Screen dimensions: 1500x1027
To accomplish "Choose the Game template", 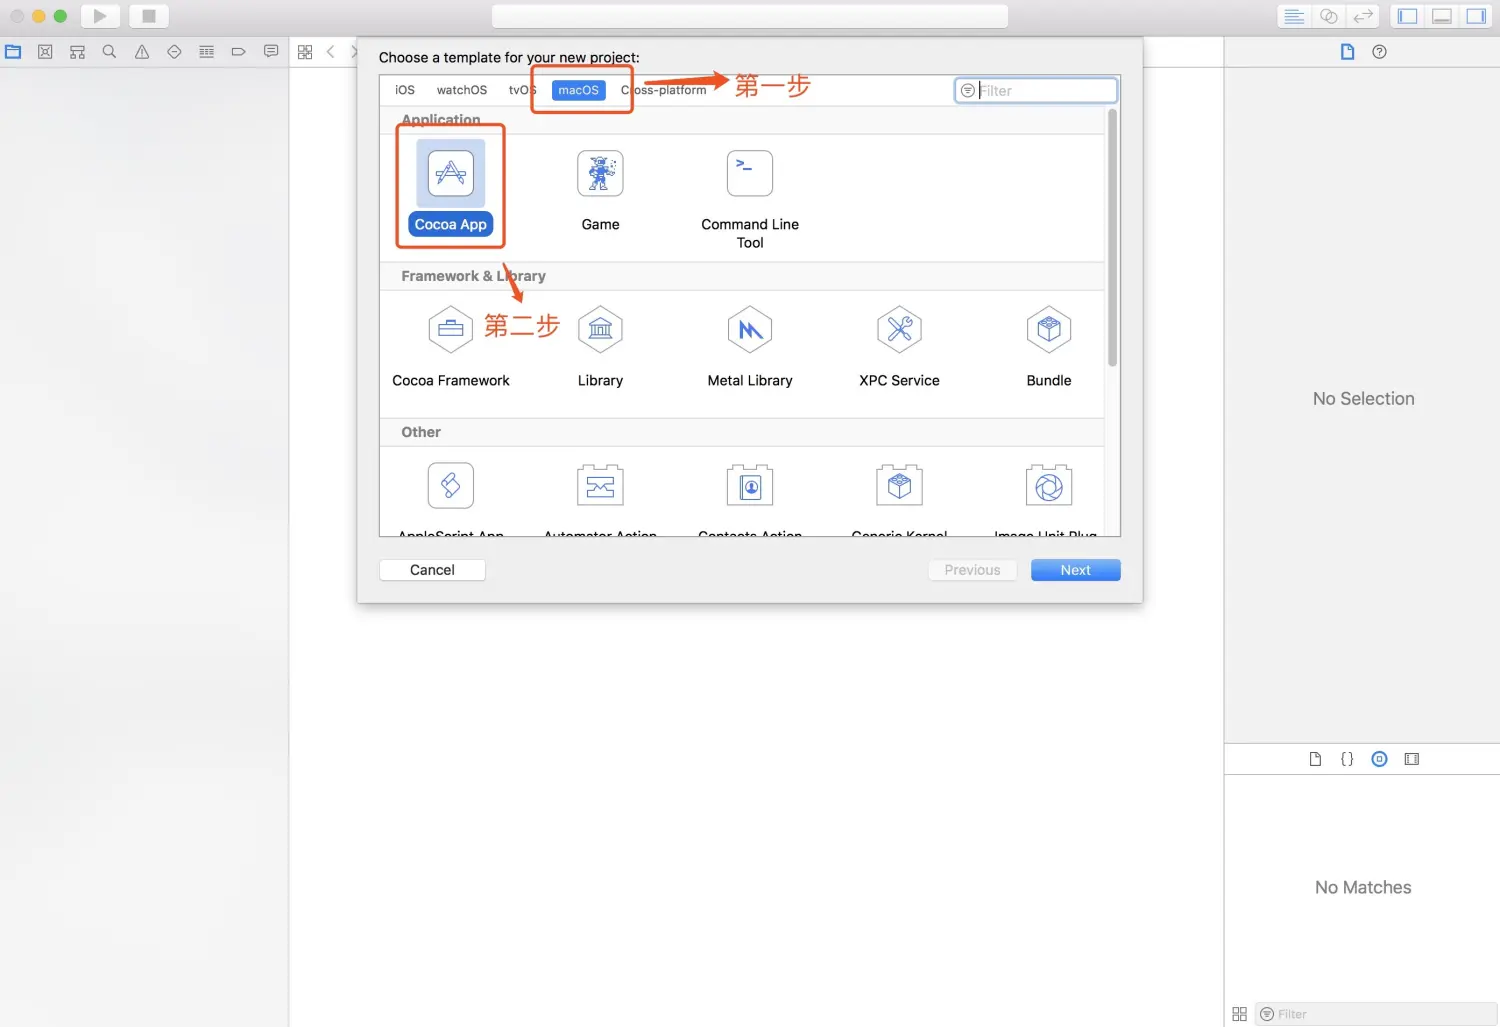I will [x=601, y=191].
